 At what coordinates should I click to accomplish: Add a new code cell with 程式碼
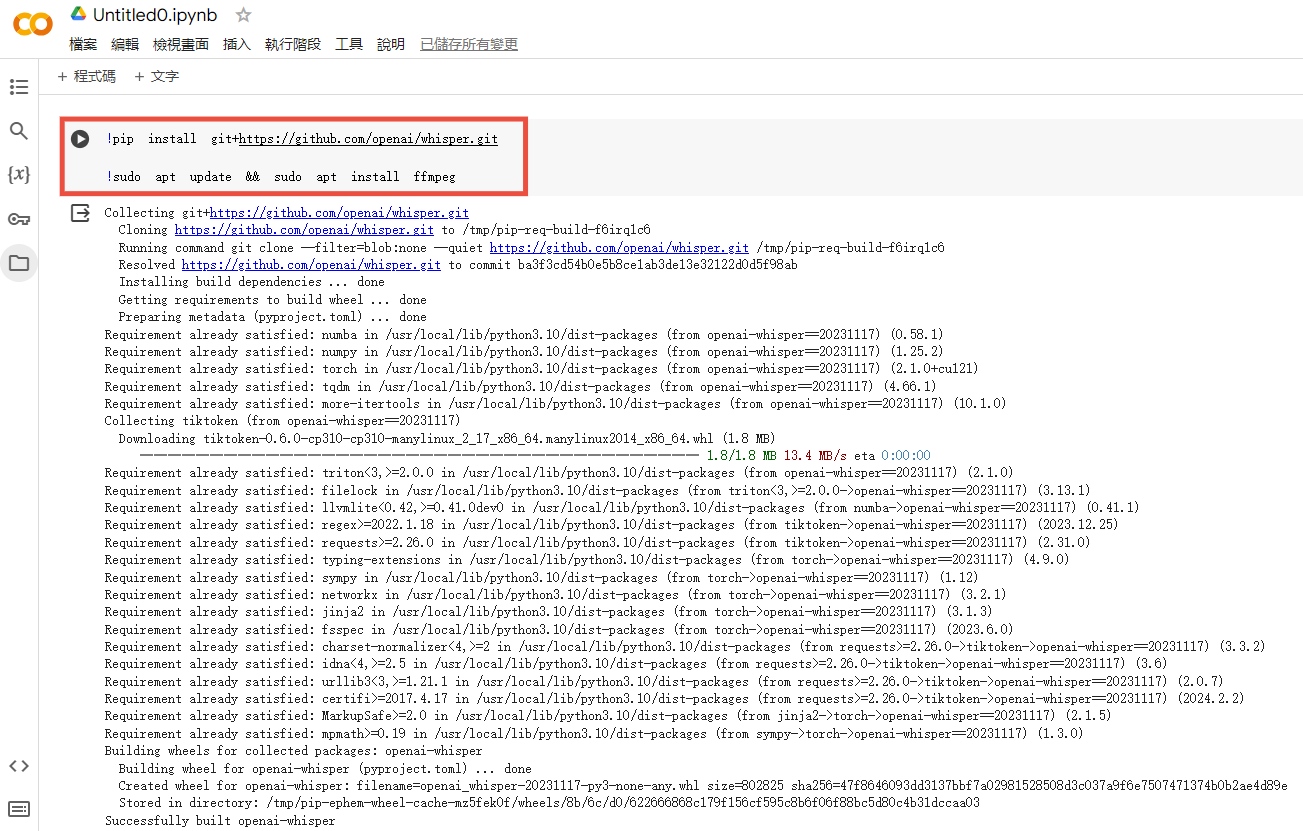pos(87,76)
